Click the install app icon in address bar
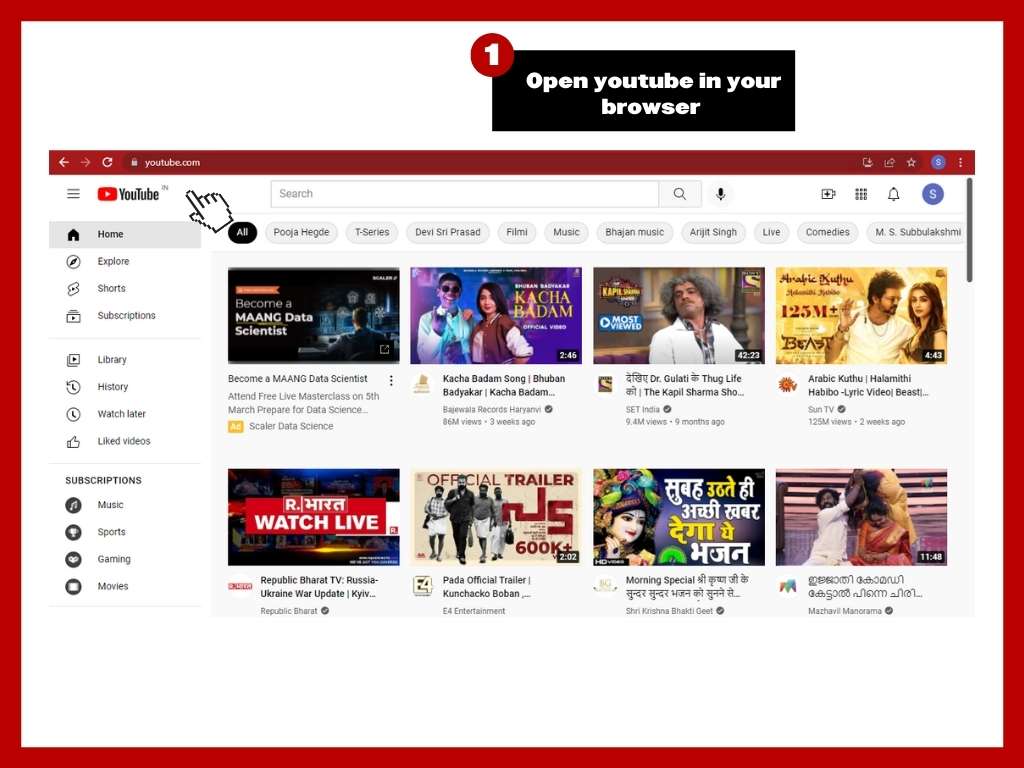The image size is (1024, 768). [x=867, y=163]
